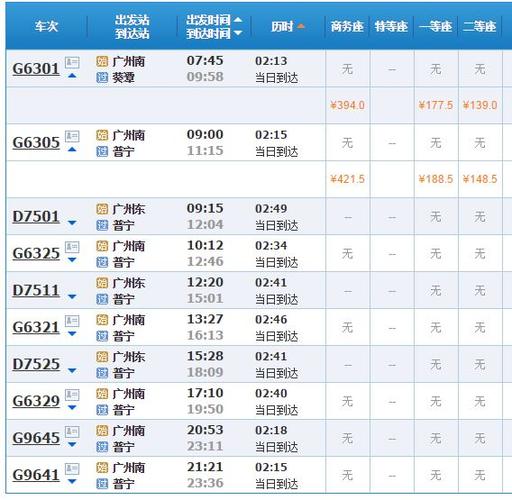Sort by 出发时间 departure time header
Screen dimensions: 512x500
[x=214, y=20]
